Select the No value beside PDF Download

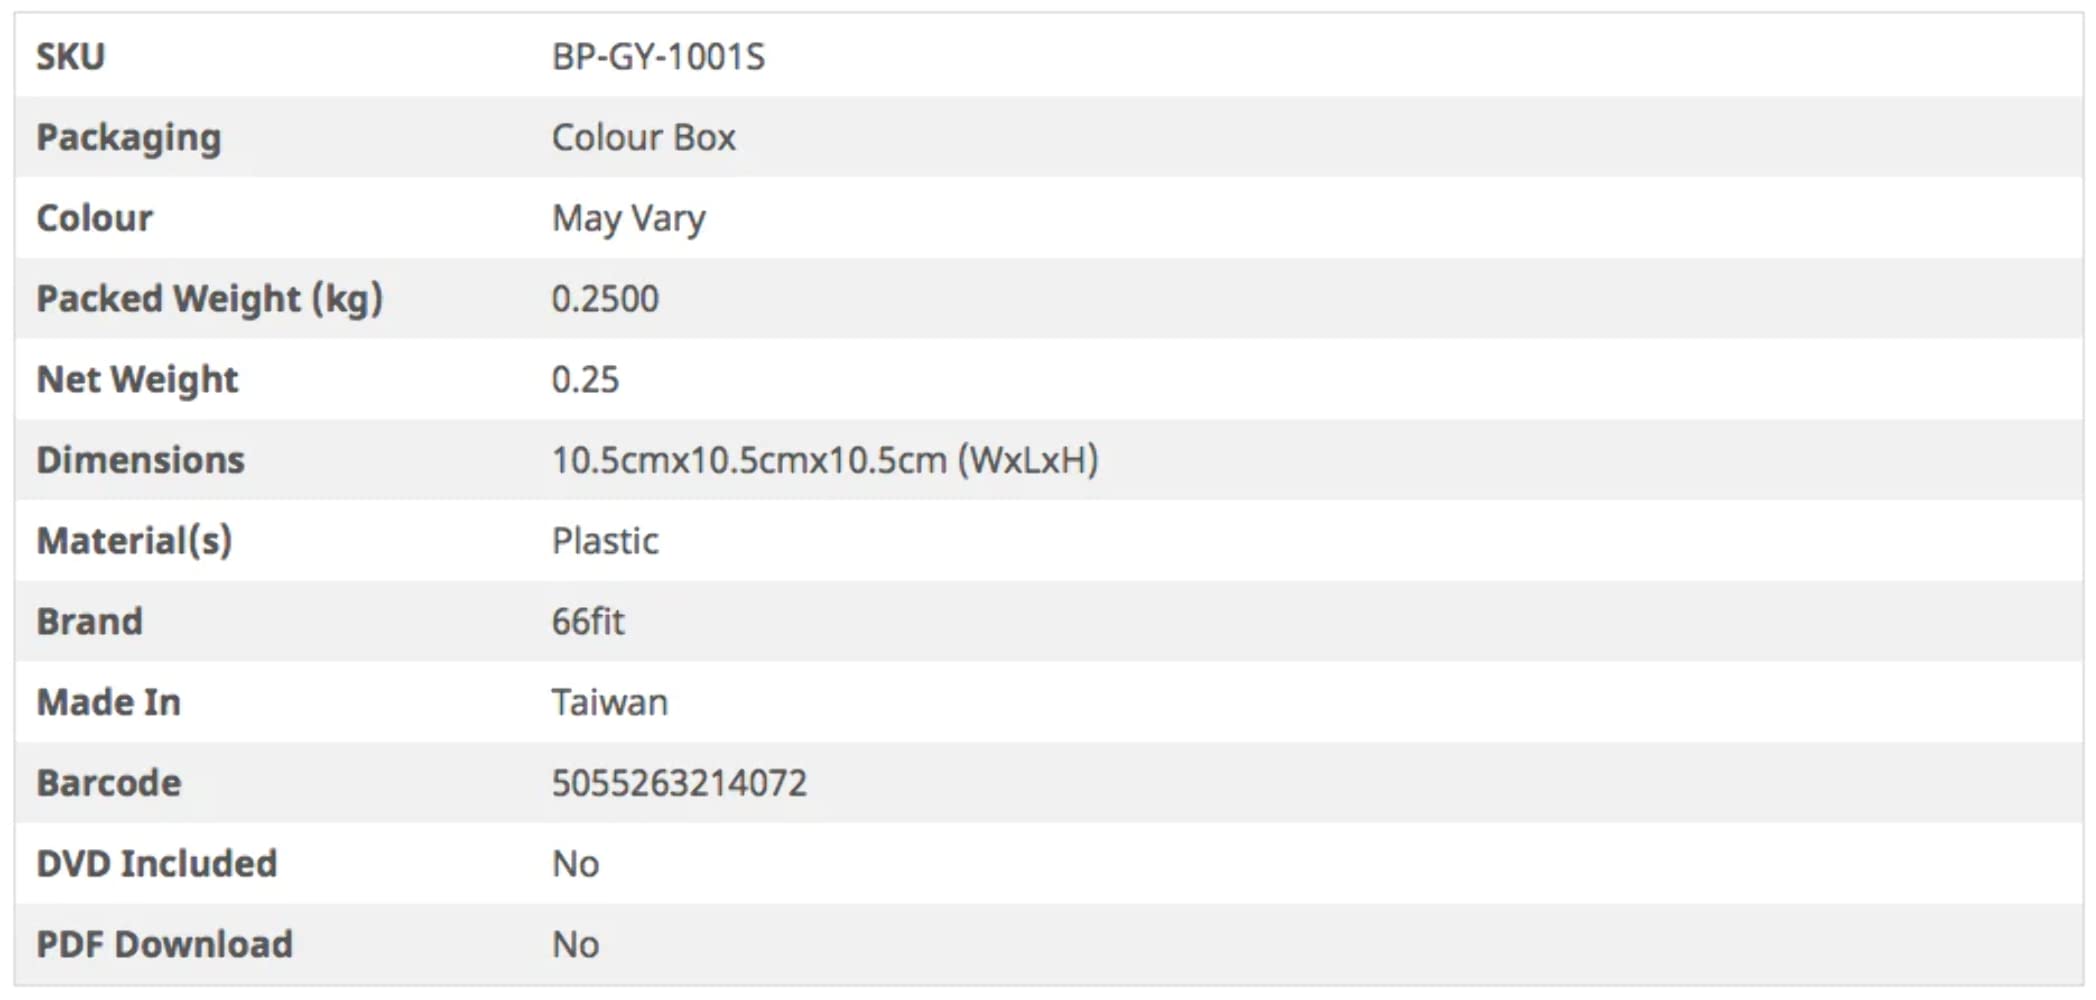(576, 944)
